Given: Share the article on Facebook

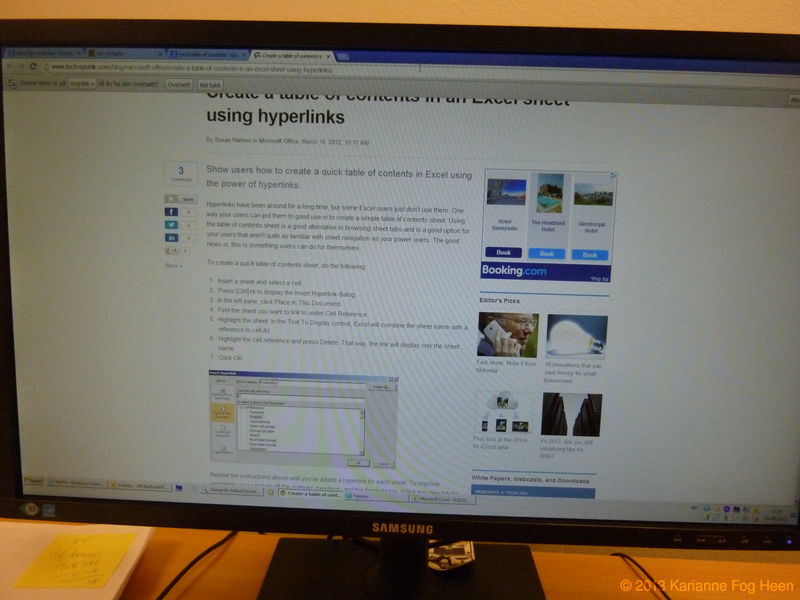Looking at the screenshot, I should 171,212.
